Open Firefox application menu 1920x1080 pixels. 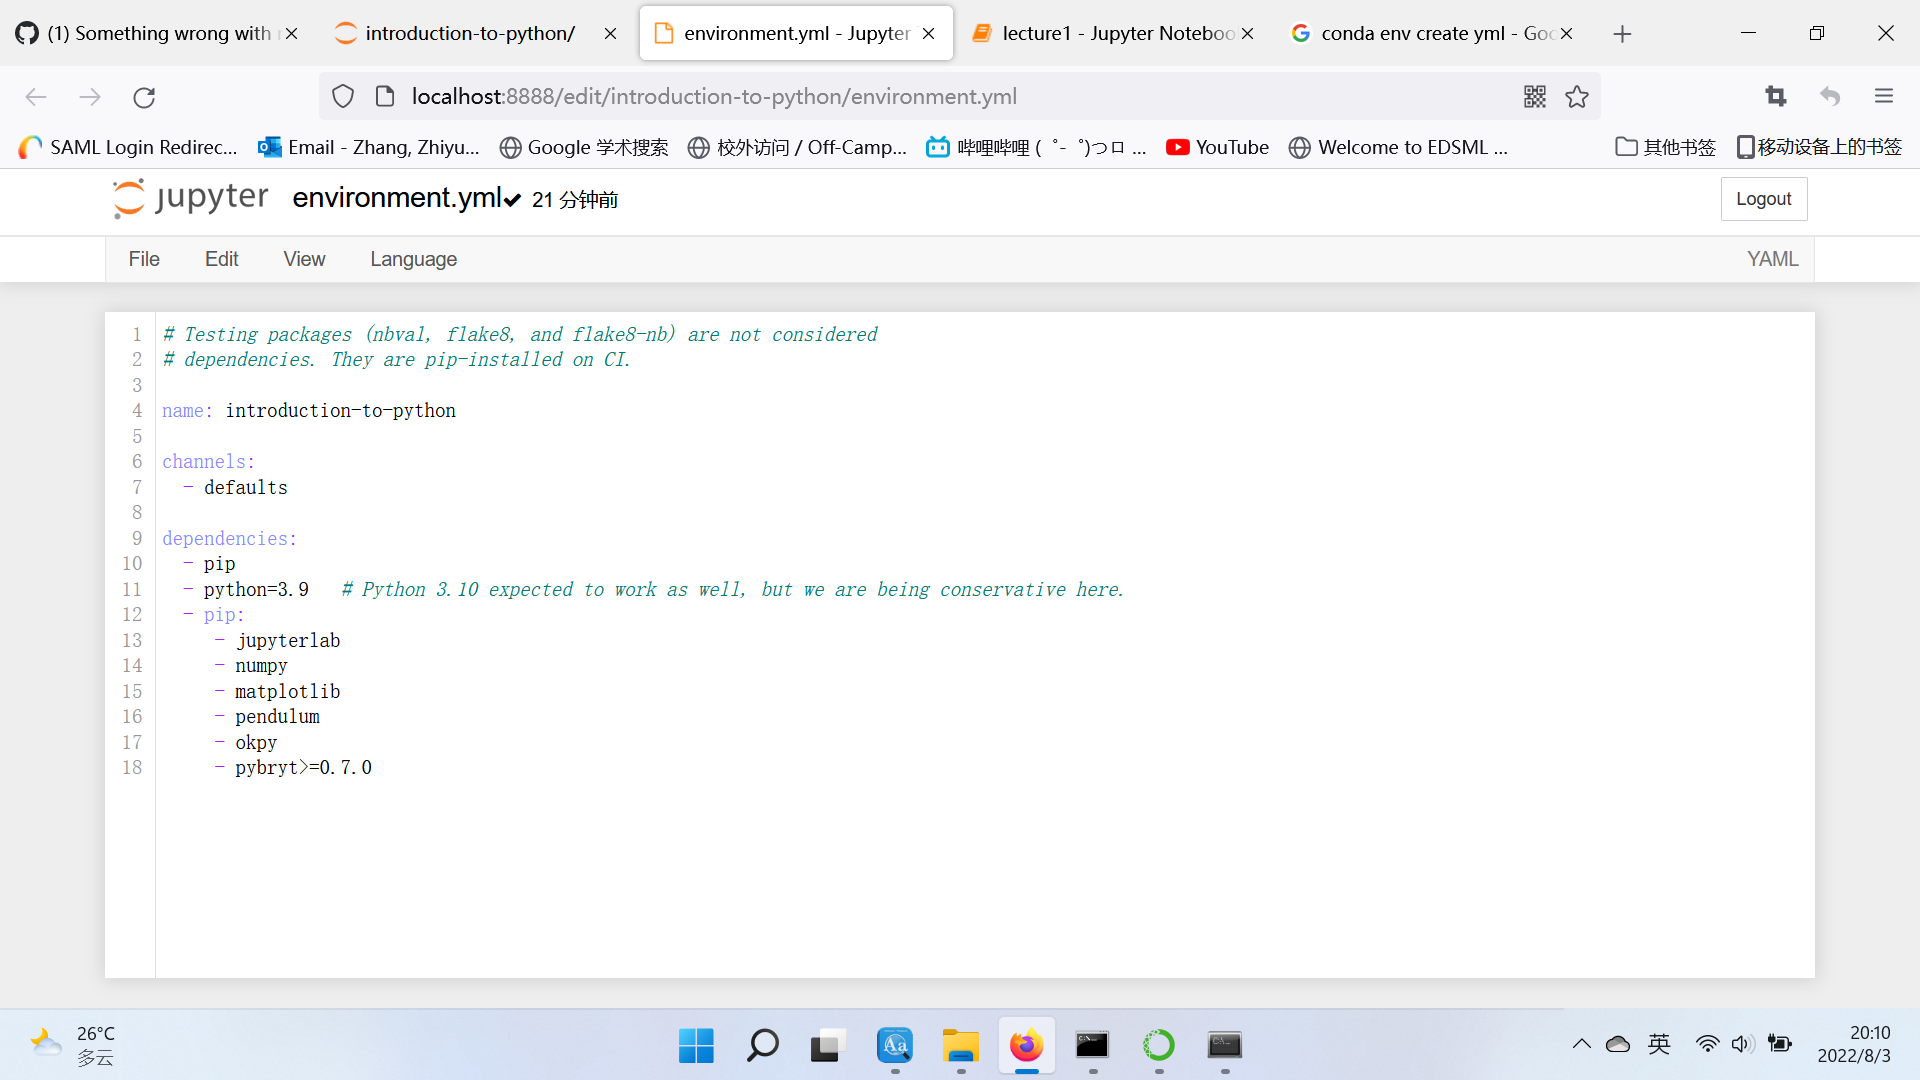[x=1884, y=96]
